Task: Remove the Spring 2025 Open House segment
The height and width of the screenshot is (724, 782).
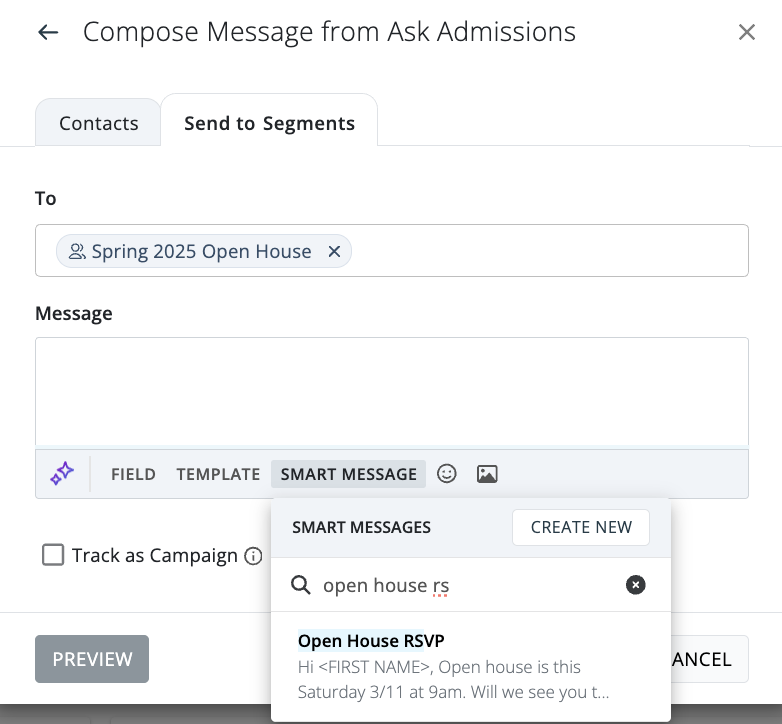Action: (335, 252)
